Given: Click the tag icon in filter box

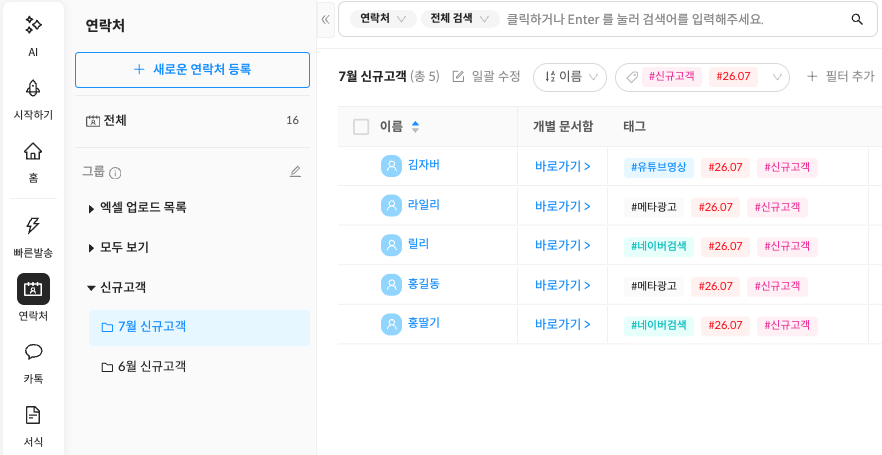Looking at the screenshot, I should [x=632, y=77].
